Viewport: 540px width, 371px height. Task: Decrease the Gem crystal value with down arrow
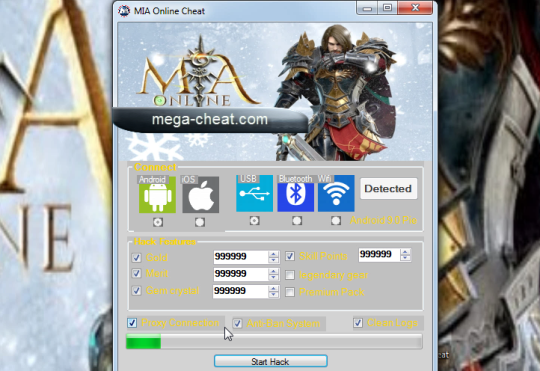274,295
